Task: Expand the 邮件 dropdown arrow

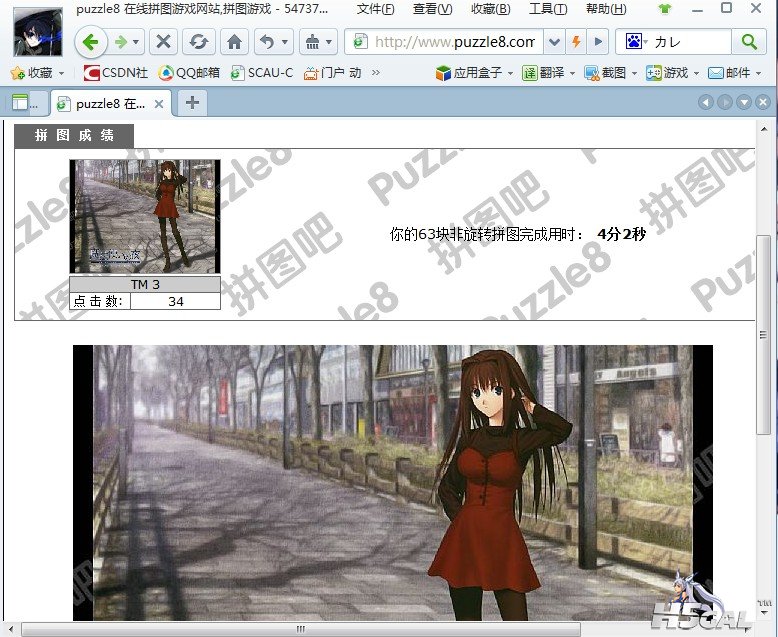Action: click(758, 73)
